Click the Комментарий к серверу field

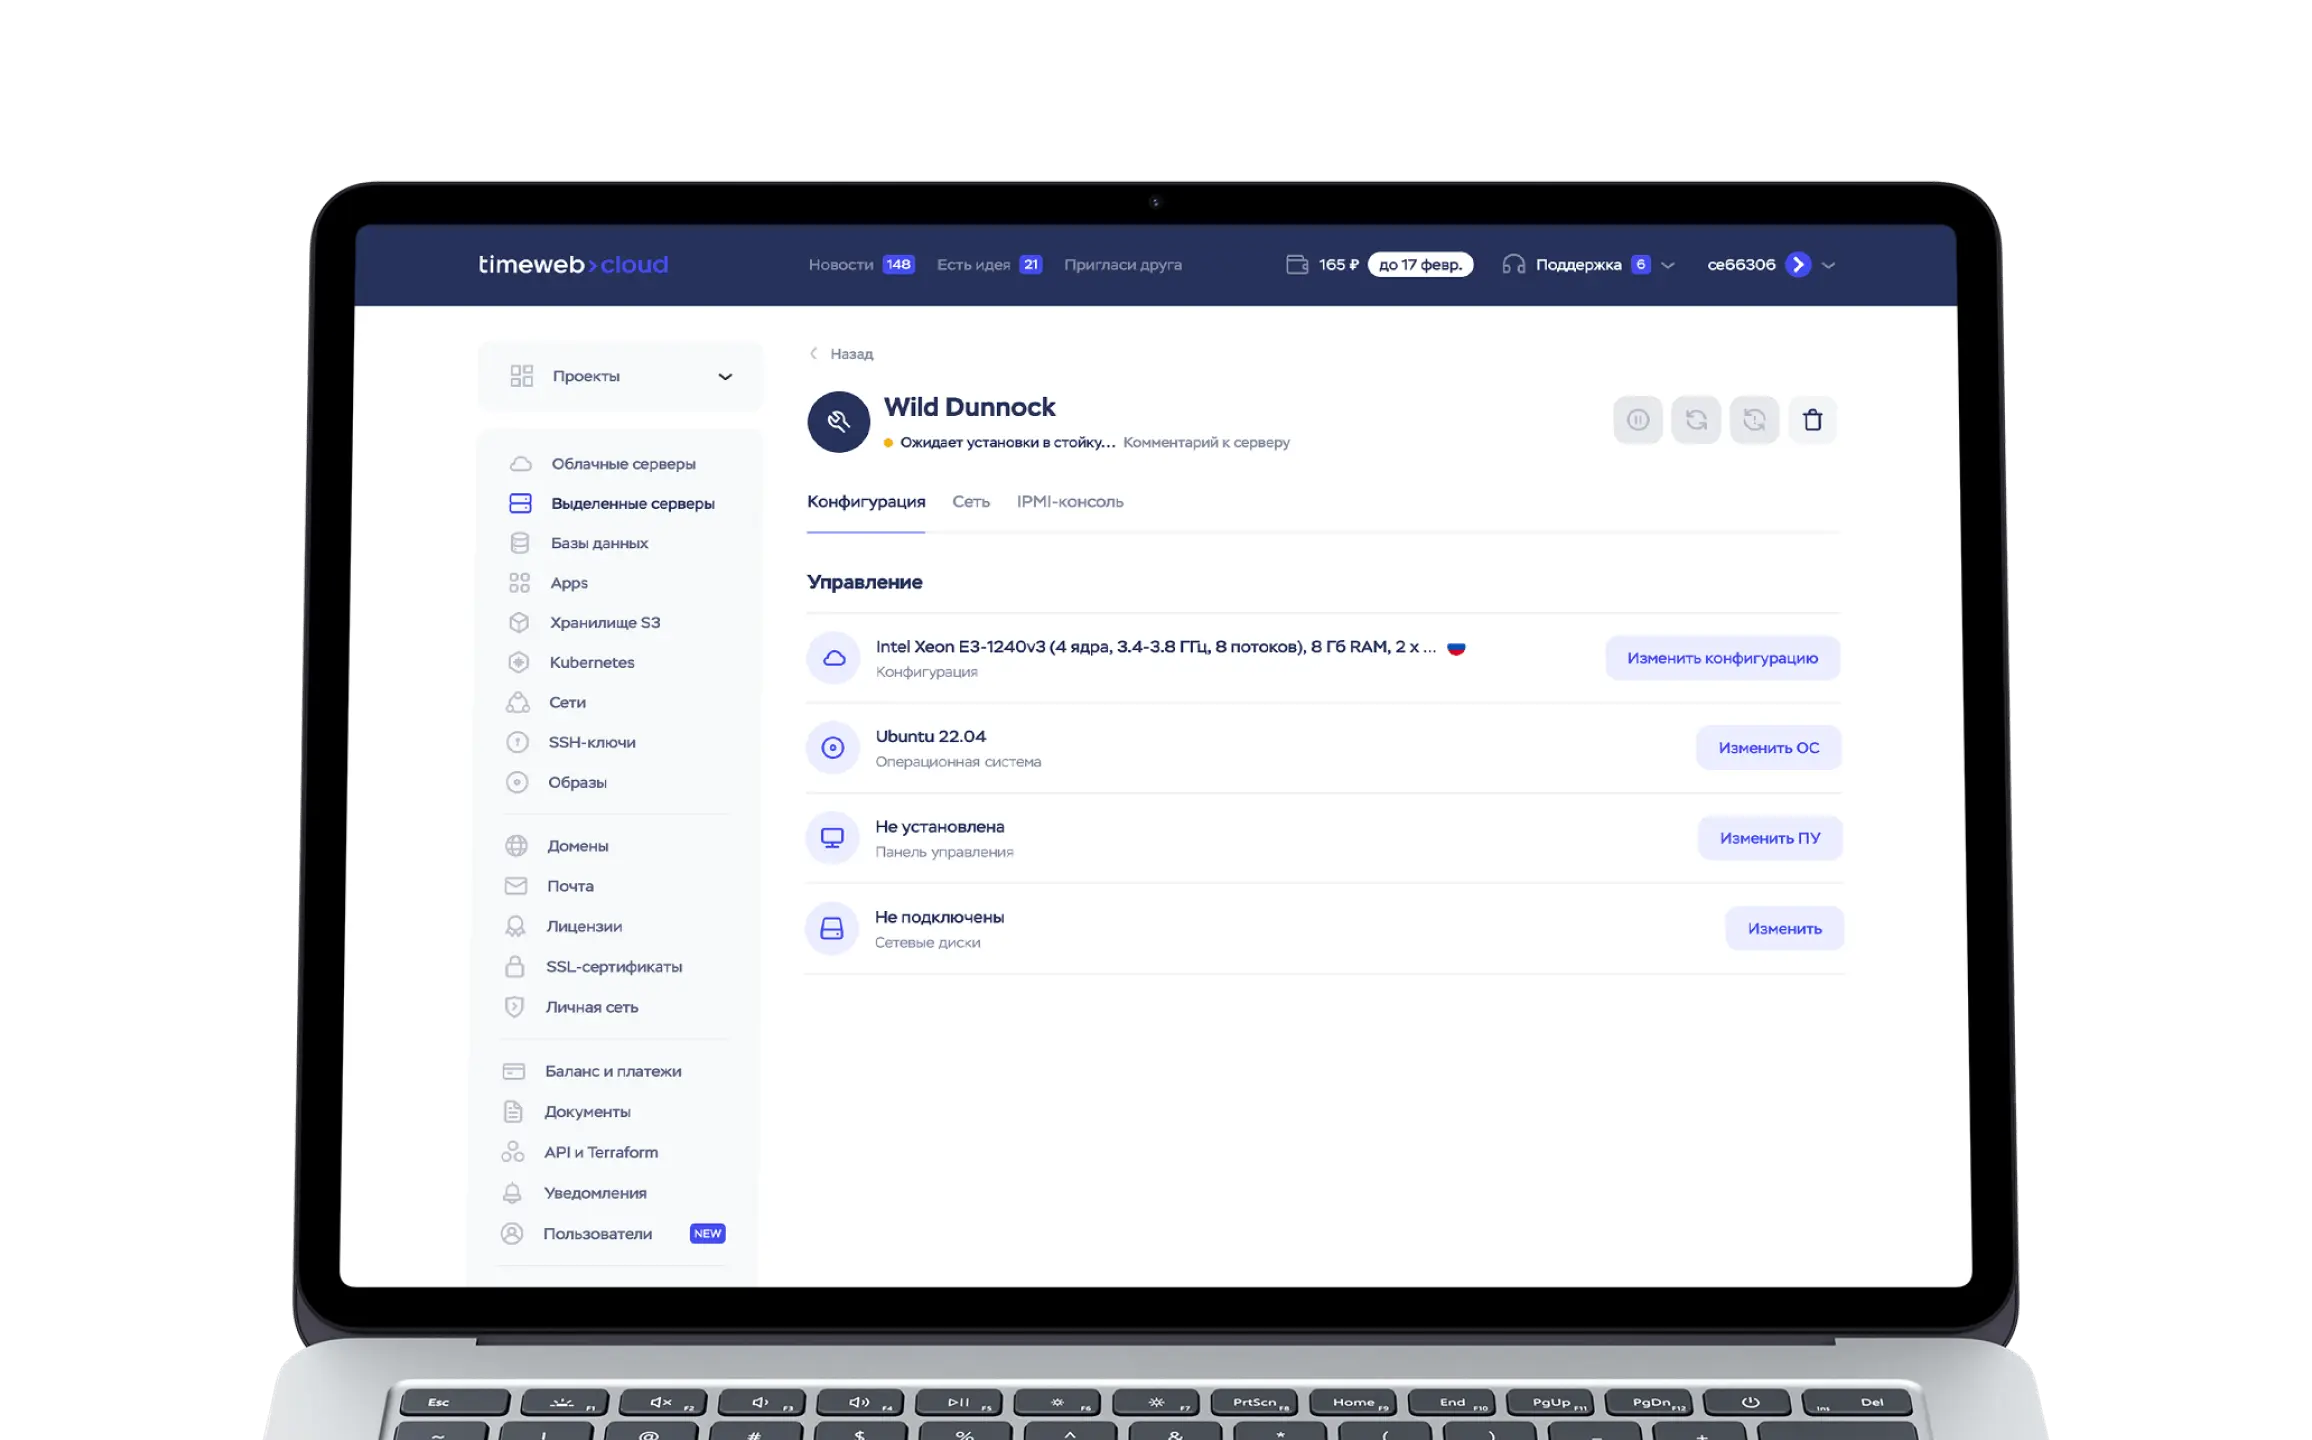(1206, 442)
